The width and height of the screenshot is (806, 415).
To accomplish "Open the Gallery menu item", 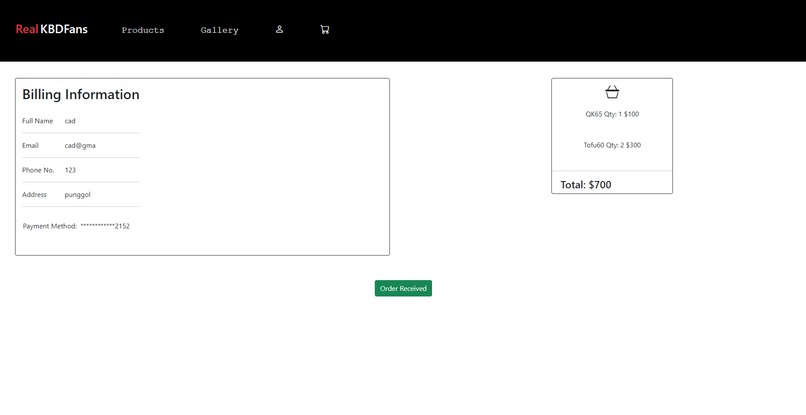I will point(219,30).
